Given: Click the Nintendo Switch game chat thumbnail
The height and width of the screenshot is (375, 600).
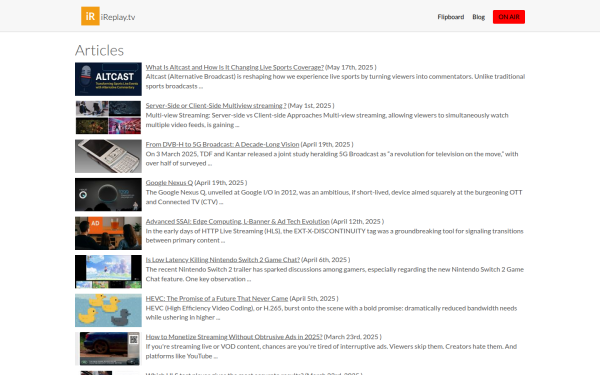Looking at the screenshot, I should click(108, 271).
